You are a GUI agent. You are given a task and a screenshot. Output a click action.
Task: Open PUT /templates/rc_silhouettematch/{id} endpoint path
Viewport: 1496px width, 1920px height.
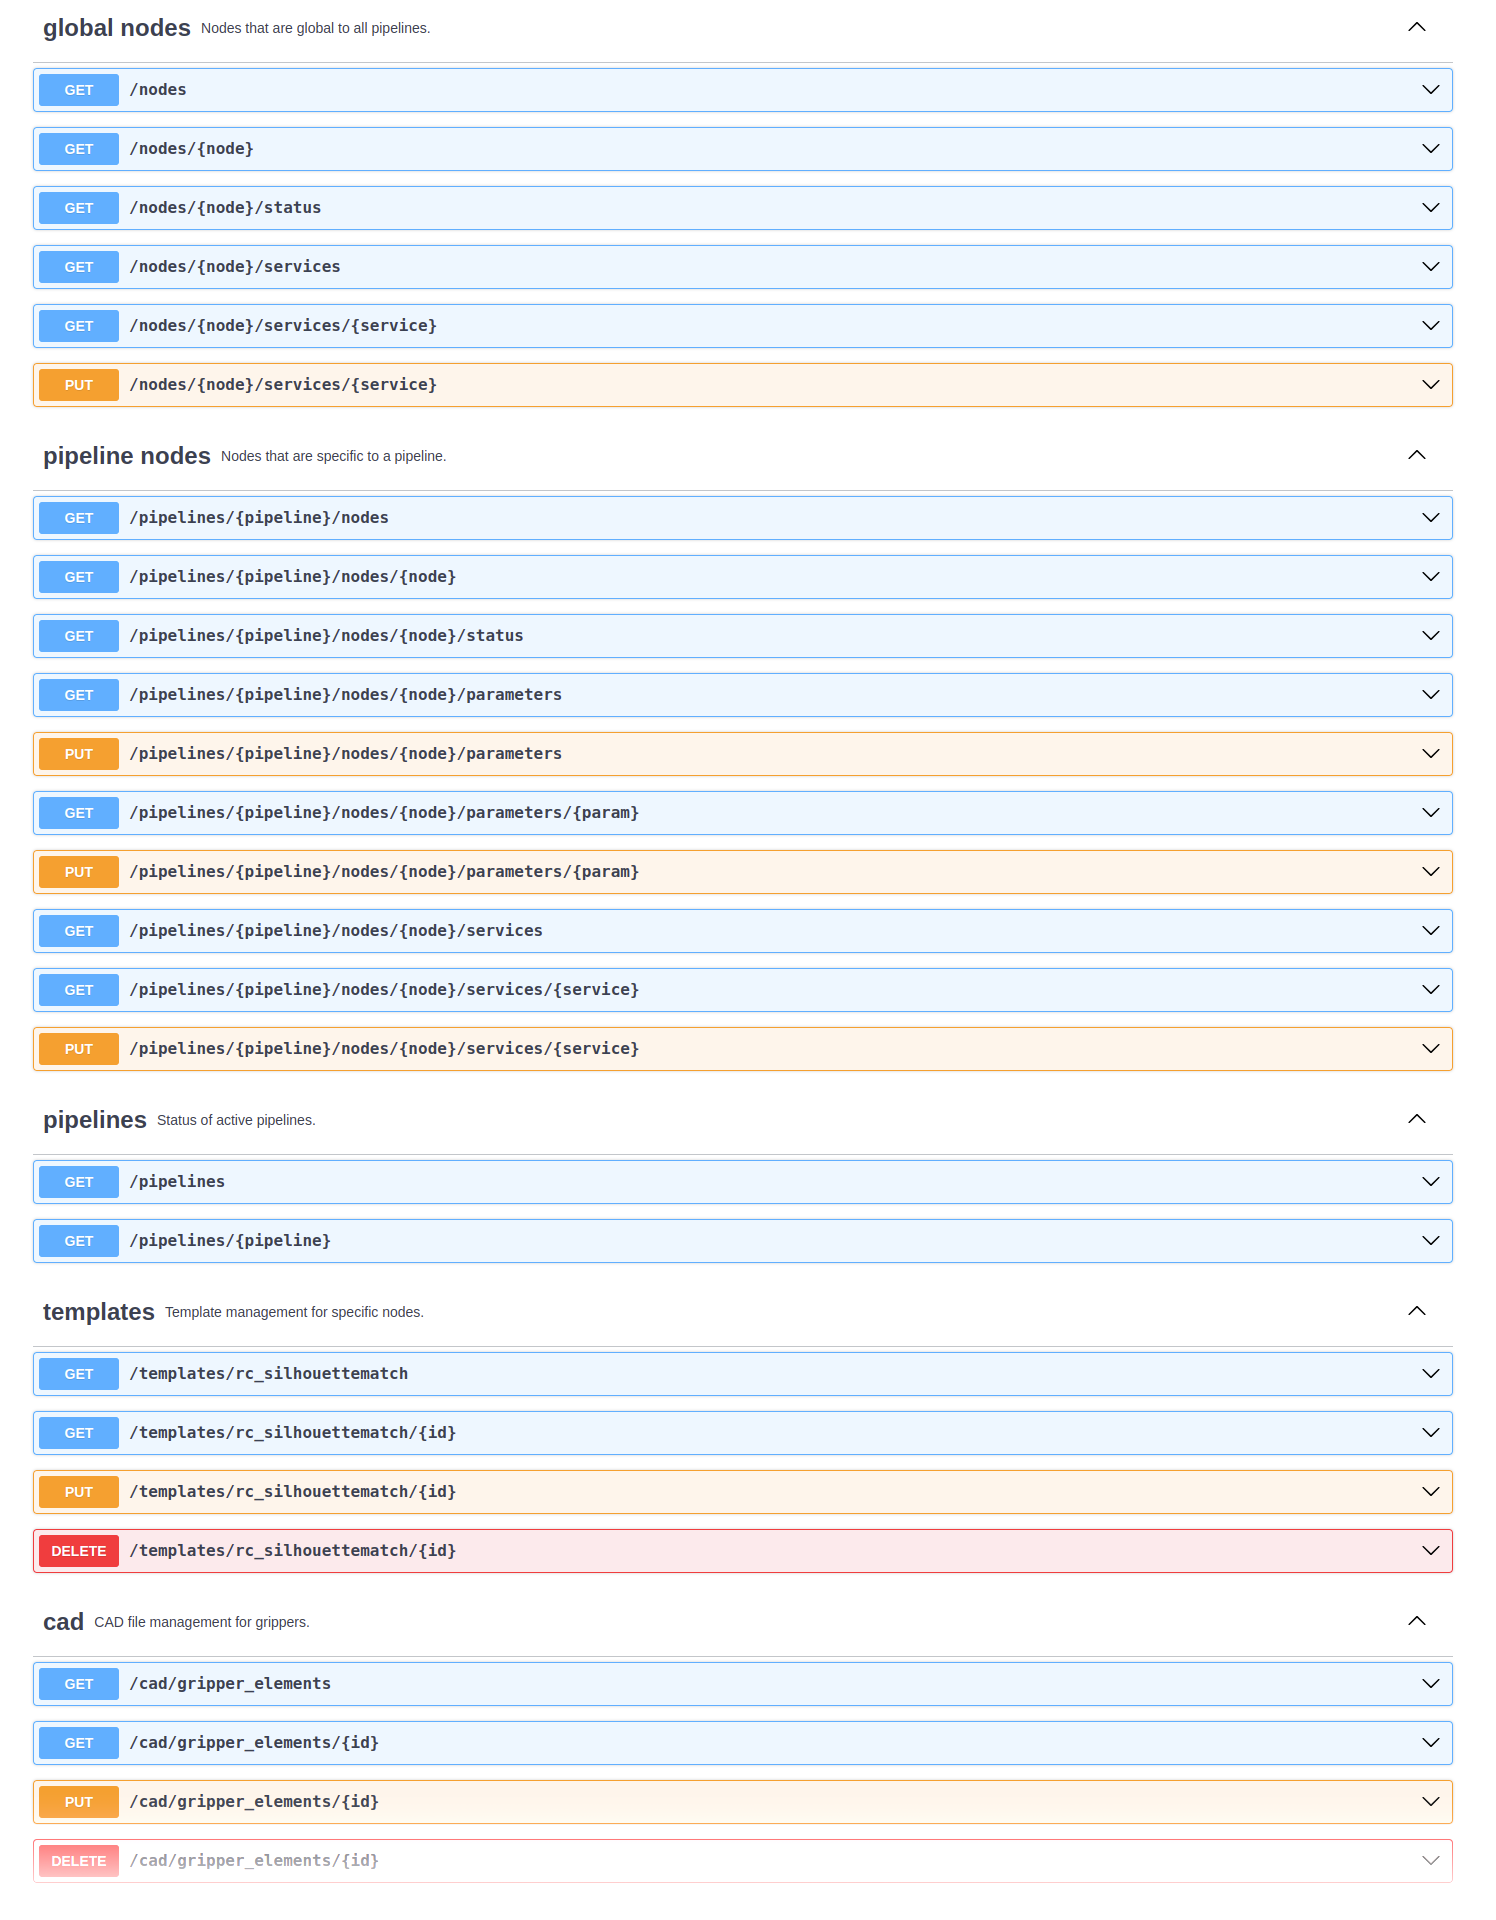[292, 1492]
